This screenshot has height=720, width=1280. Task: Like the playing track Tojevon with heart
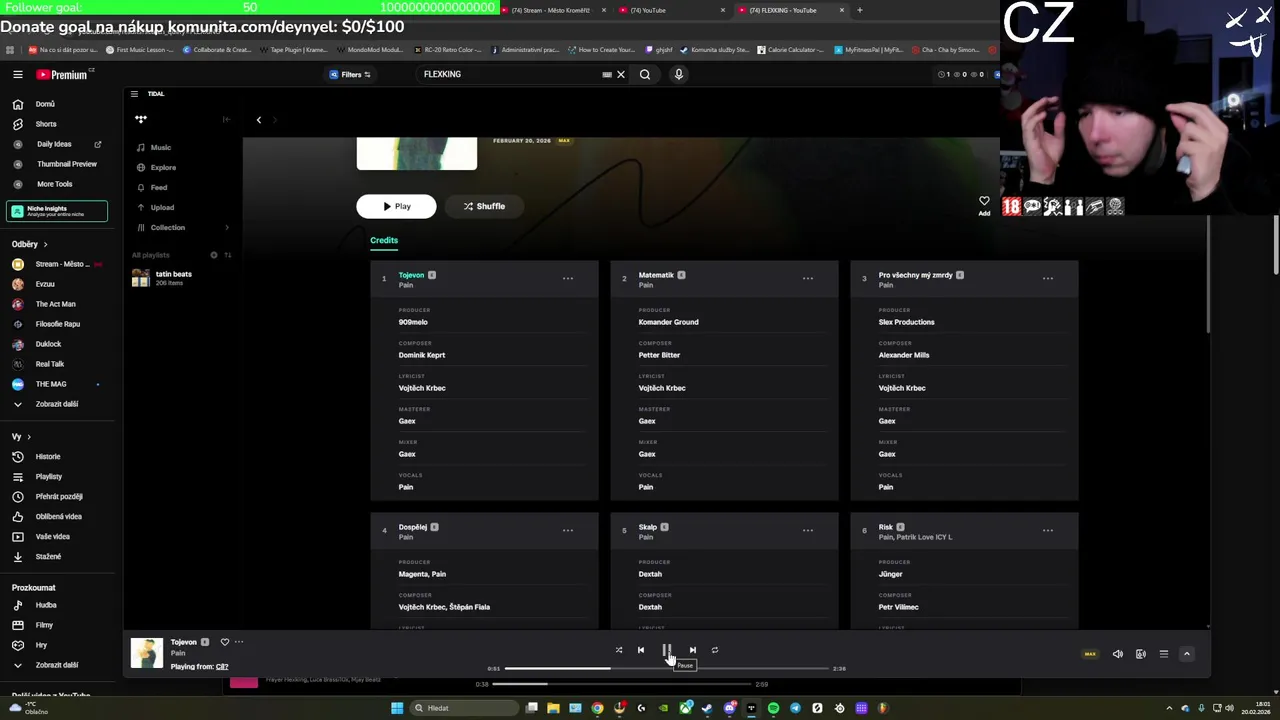point(225,642)
